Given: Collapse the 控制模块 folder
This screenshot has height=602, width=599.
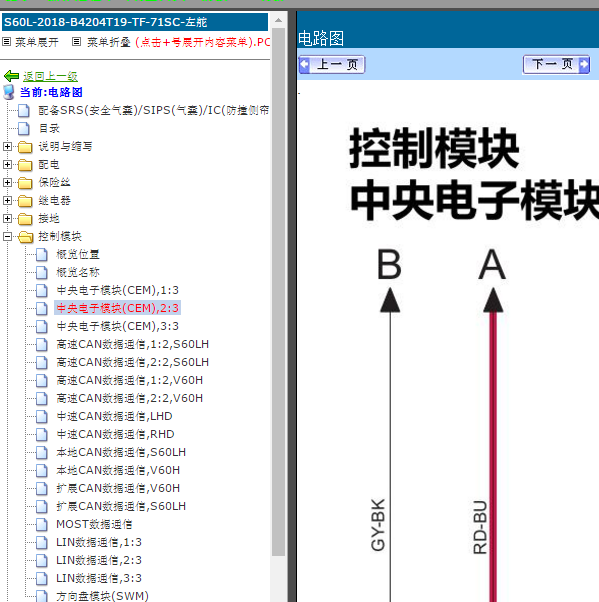Looking at the screenshot, I should coord(7,236).
